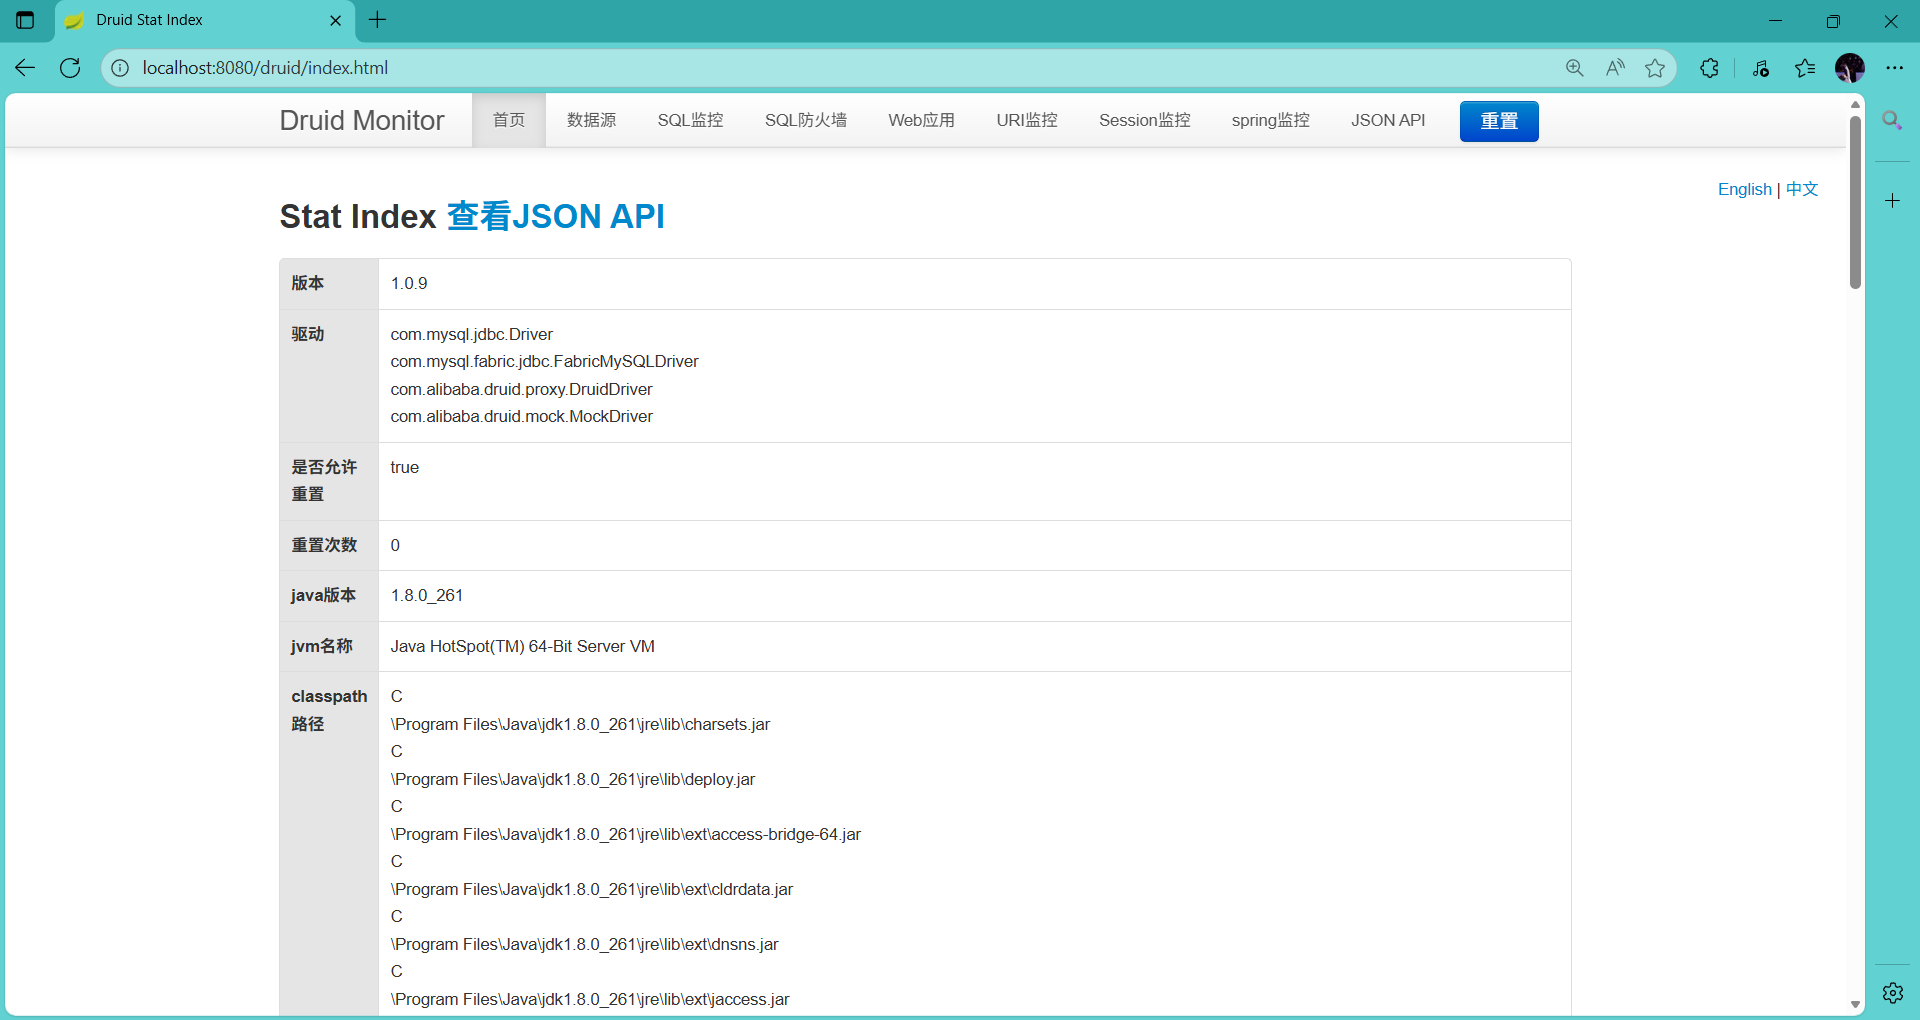Click the page vertical scrollbar thumb

1855,200
